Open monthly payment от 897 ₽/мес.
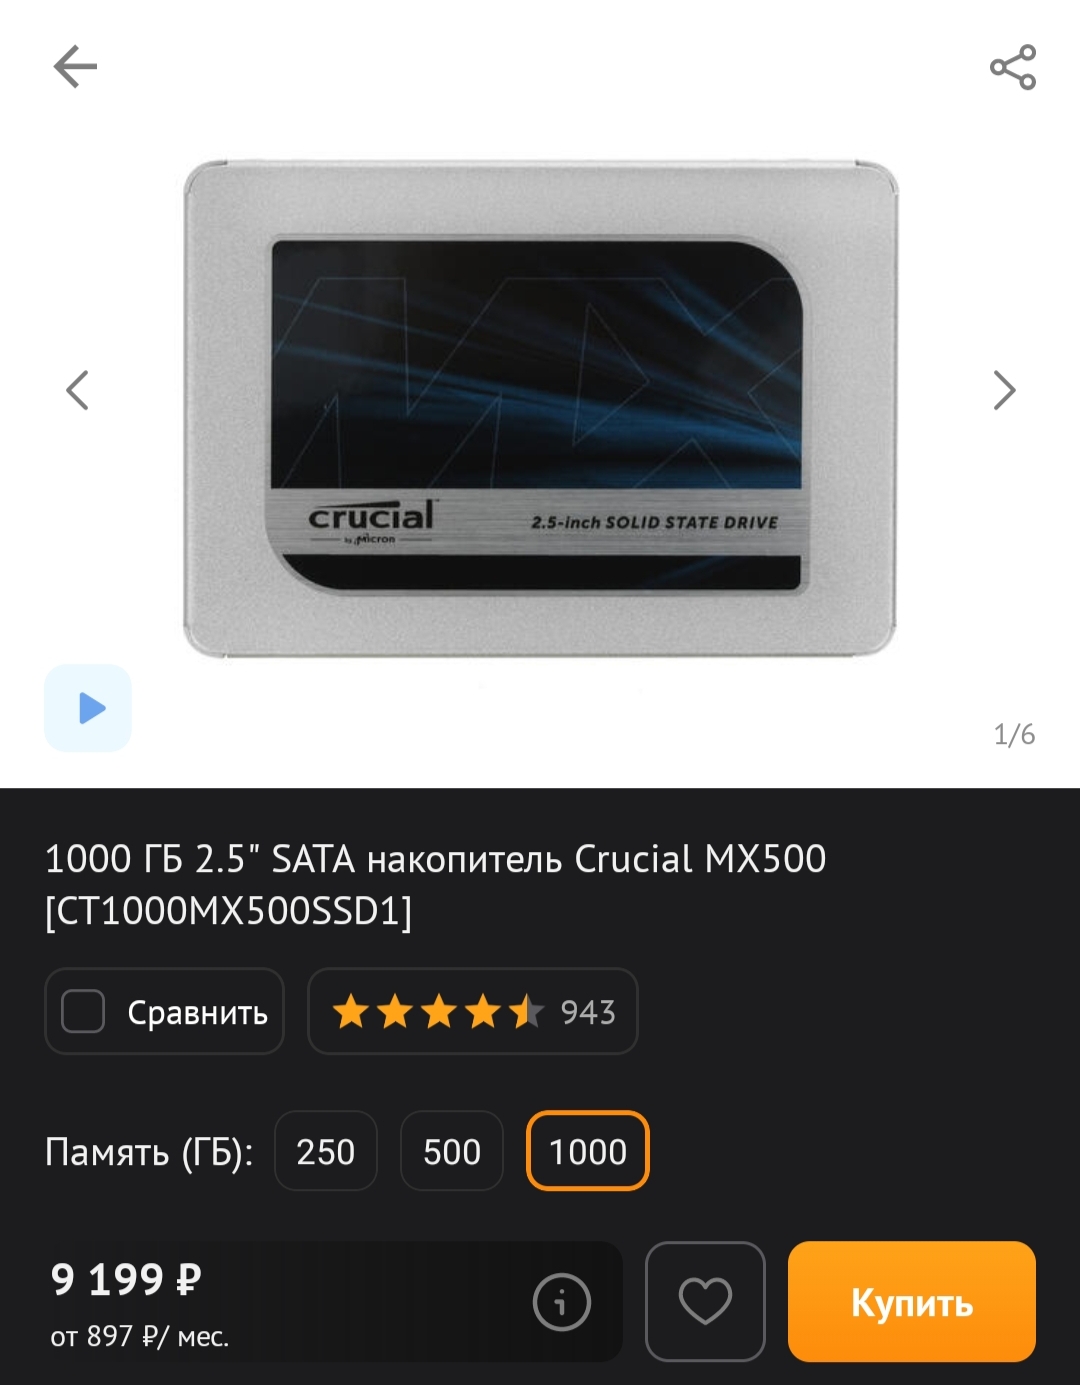 point(140,1336)
